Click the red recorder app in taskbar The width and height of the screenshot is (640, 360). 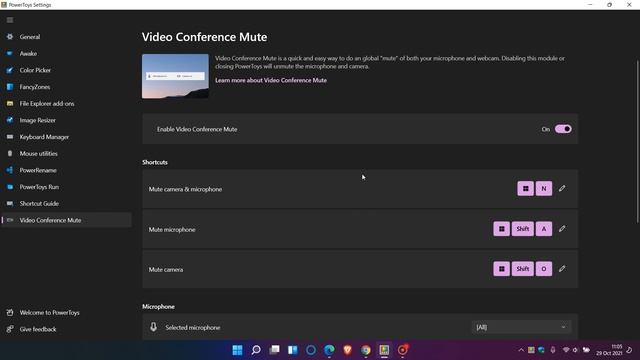(x=402, y=350)
